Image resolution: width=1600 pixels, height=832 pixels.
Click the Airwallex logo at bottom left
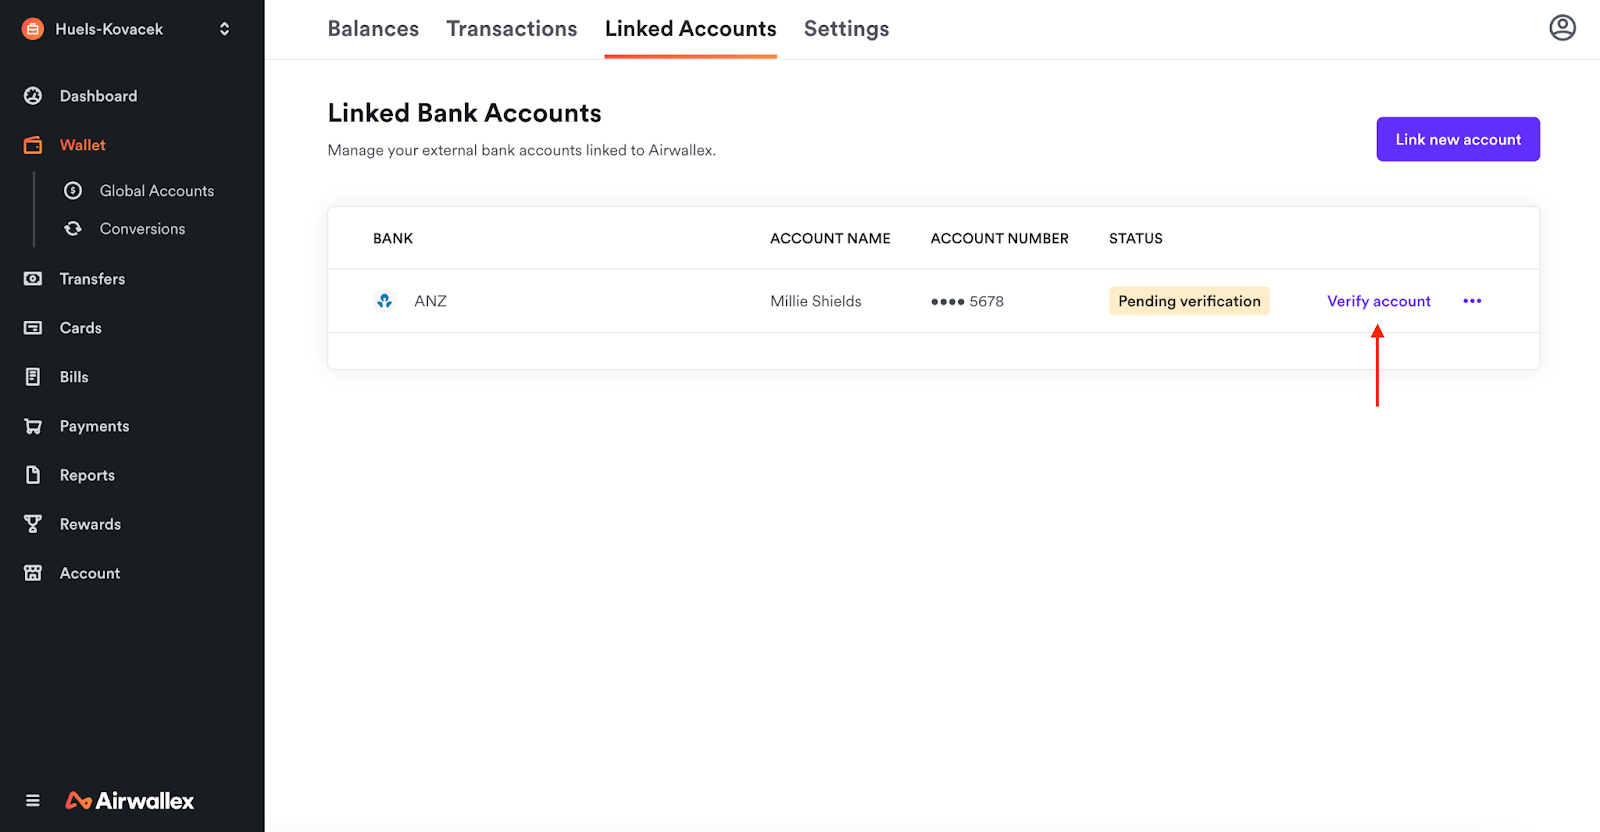[x=130, y=801]
